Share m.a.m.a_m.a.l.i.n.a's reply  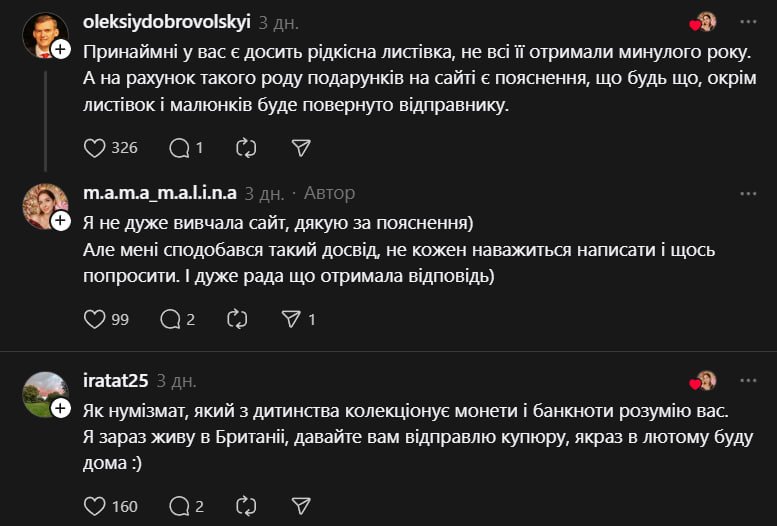[292, 319]
